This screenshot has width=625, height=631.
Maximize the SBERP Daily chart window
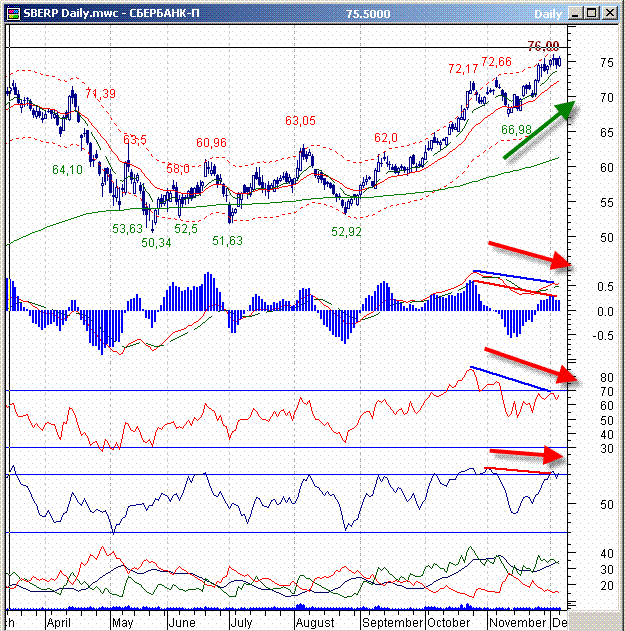pos(594,14)
